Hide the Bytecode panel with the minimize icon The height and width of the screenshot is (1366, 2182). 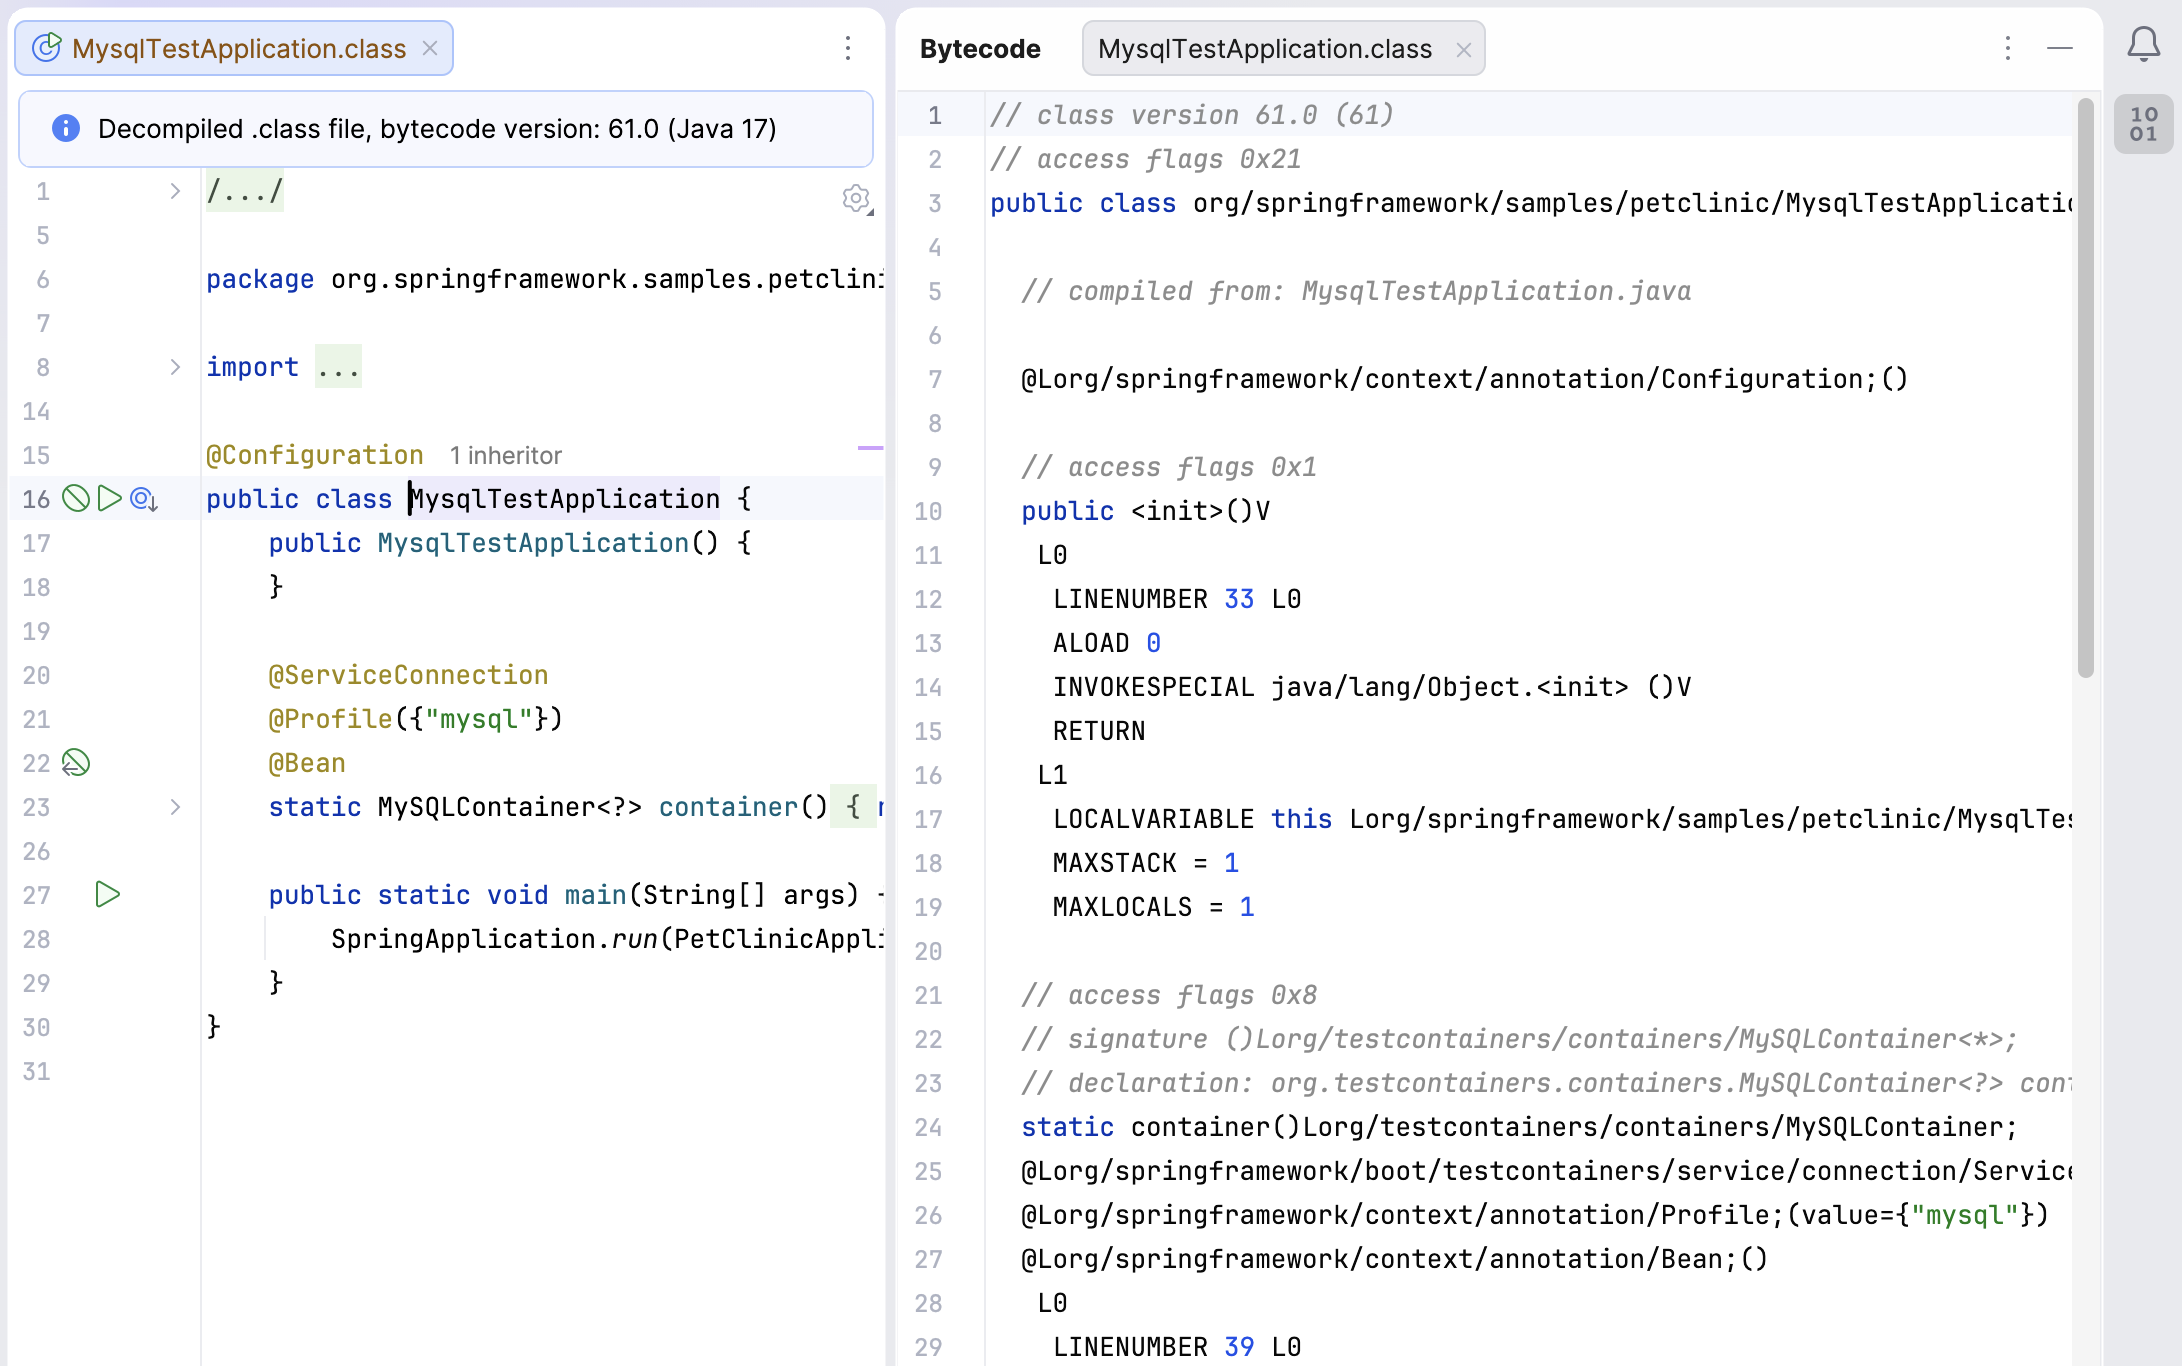click(x=2059, y=48)
